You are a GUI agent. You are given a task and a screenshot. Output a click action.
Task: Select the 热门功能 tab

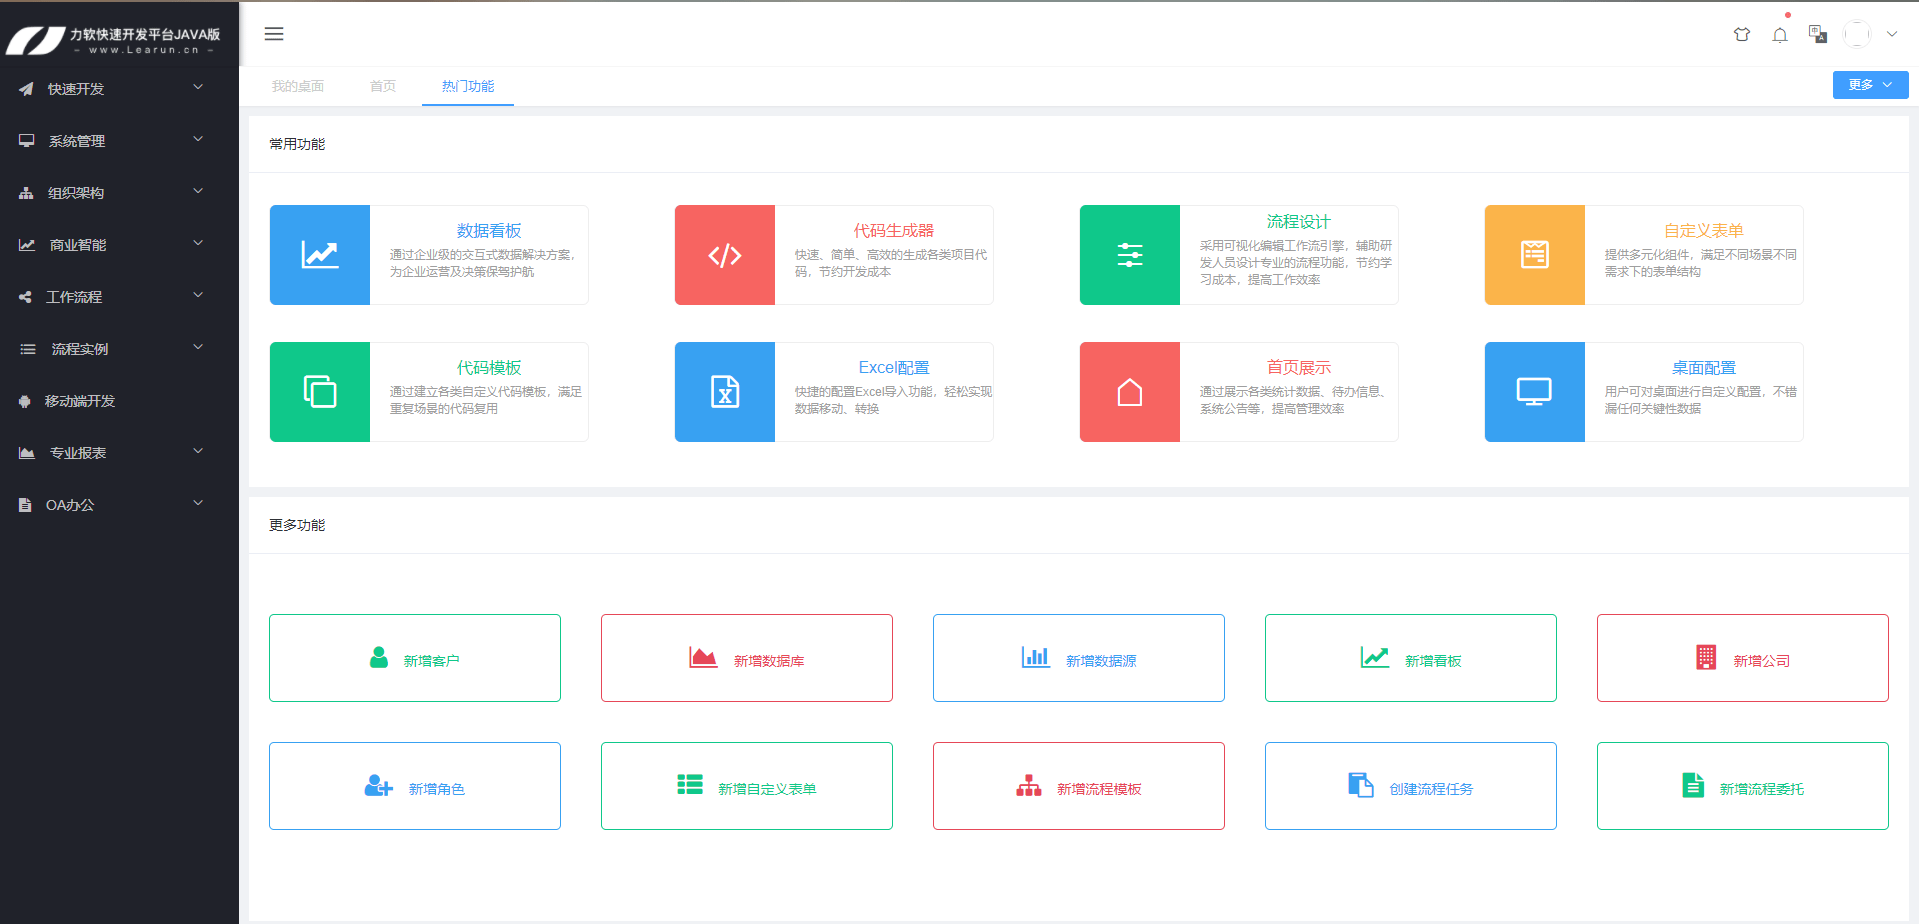pos(468,86)
